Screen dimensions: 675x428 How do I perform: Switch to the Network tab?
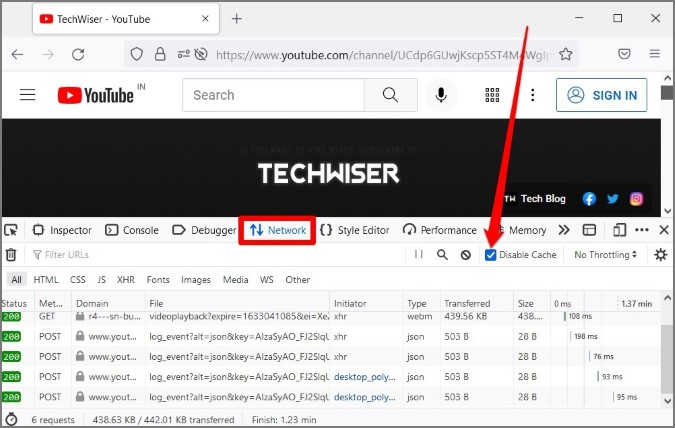click(278, 230)
